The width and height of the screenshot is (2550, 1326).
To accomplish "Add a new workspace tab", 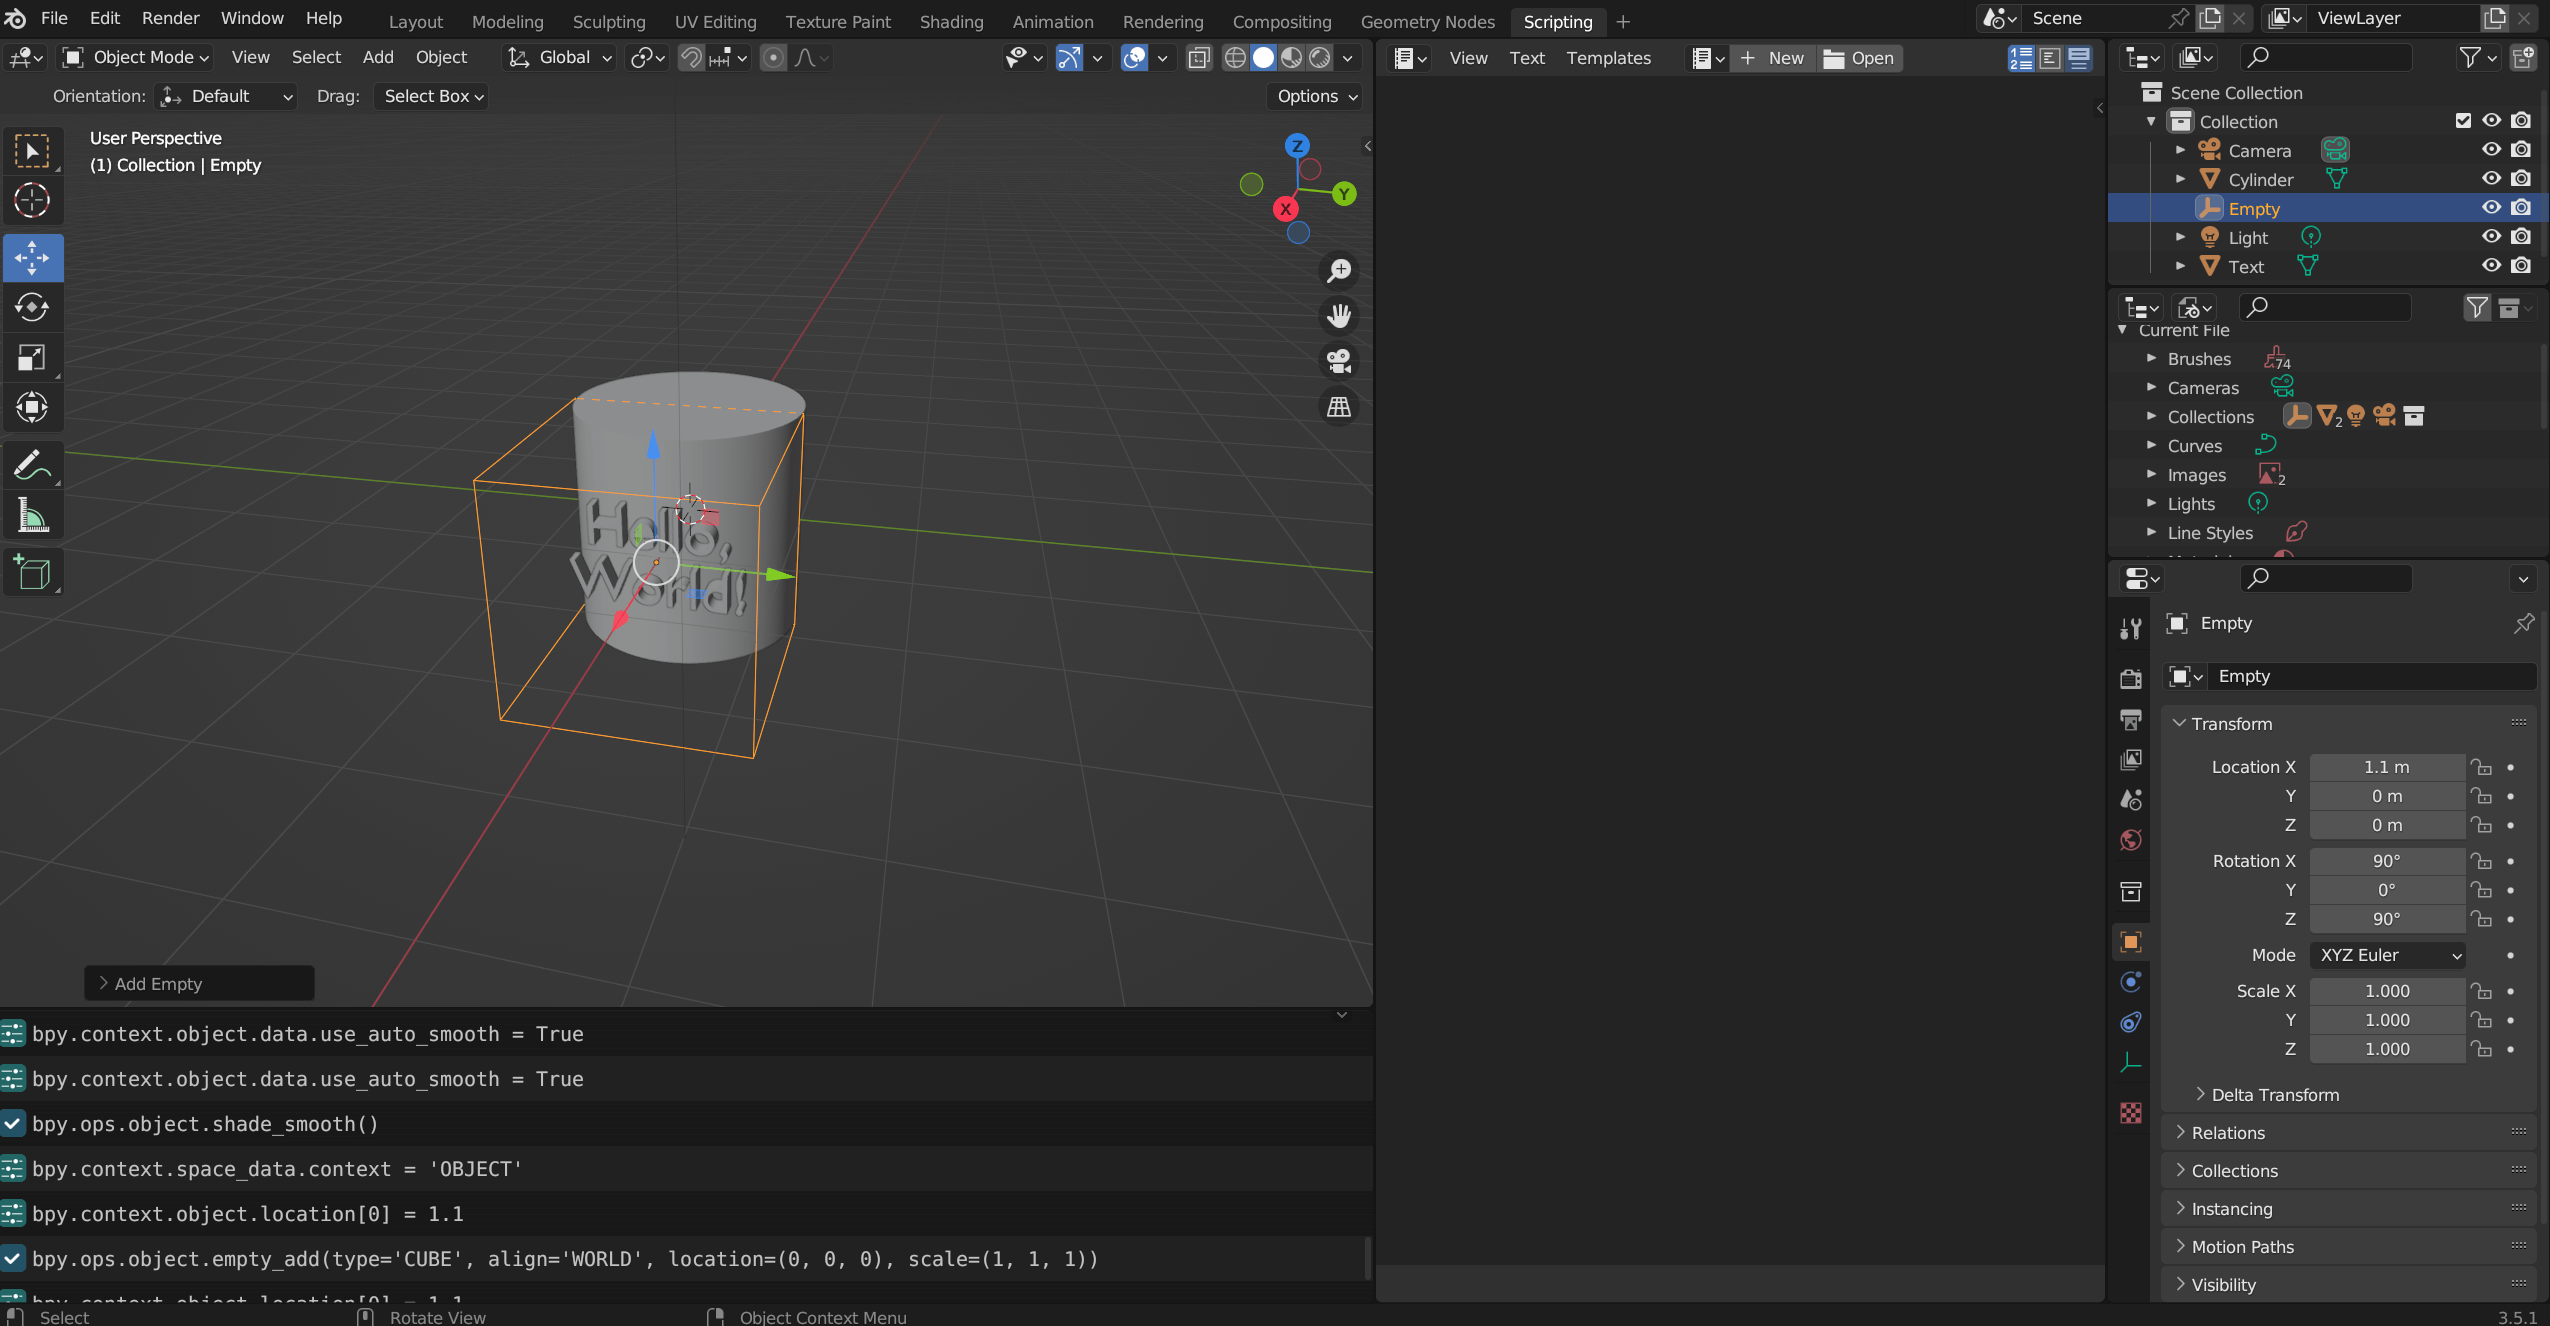I will (x=1623, y=21).
